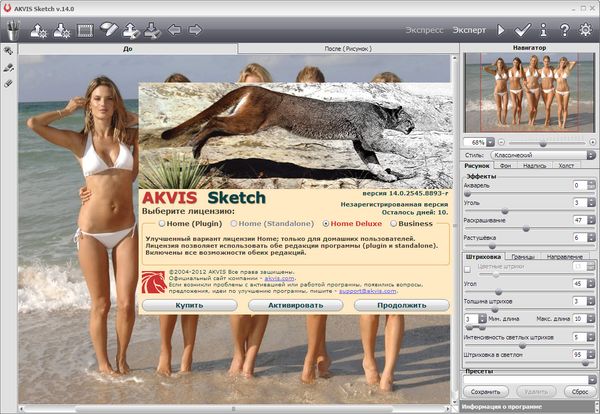Click the horizontal scrollbar below the image
Viewport: 600px width, 414px height.
point(234,409)
